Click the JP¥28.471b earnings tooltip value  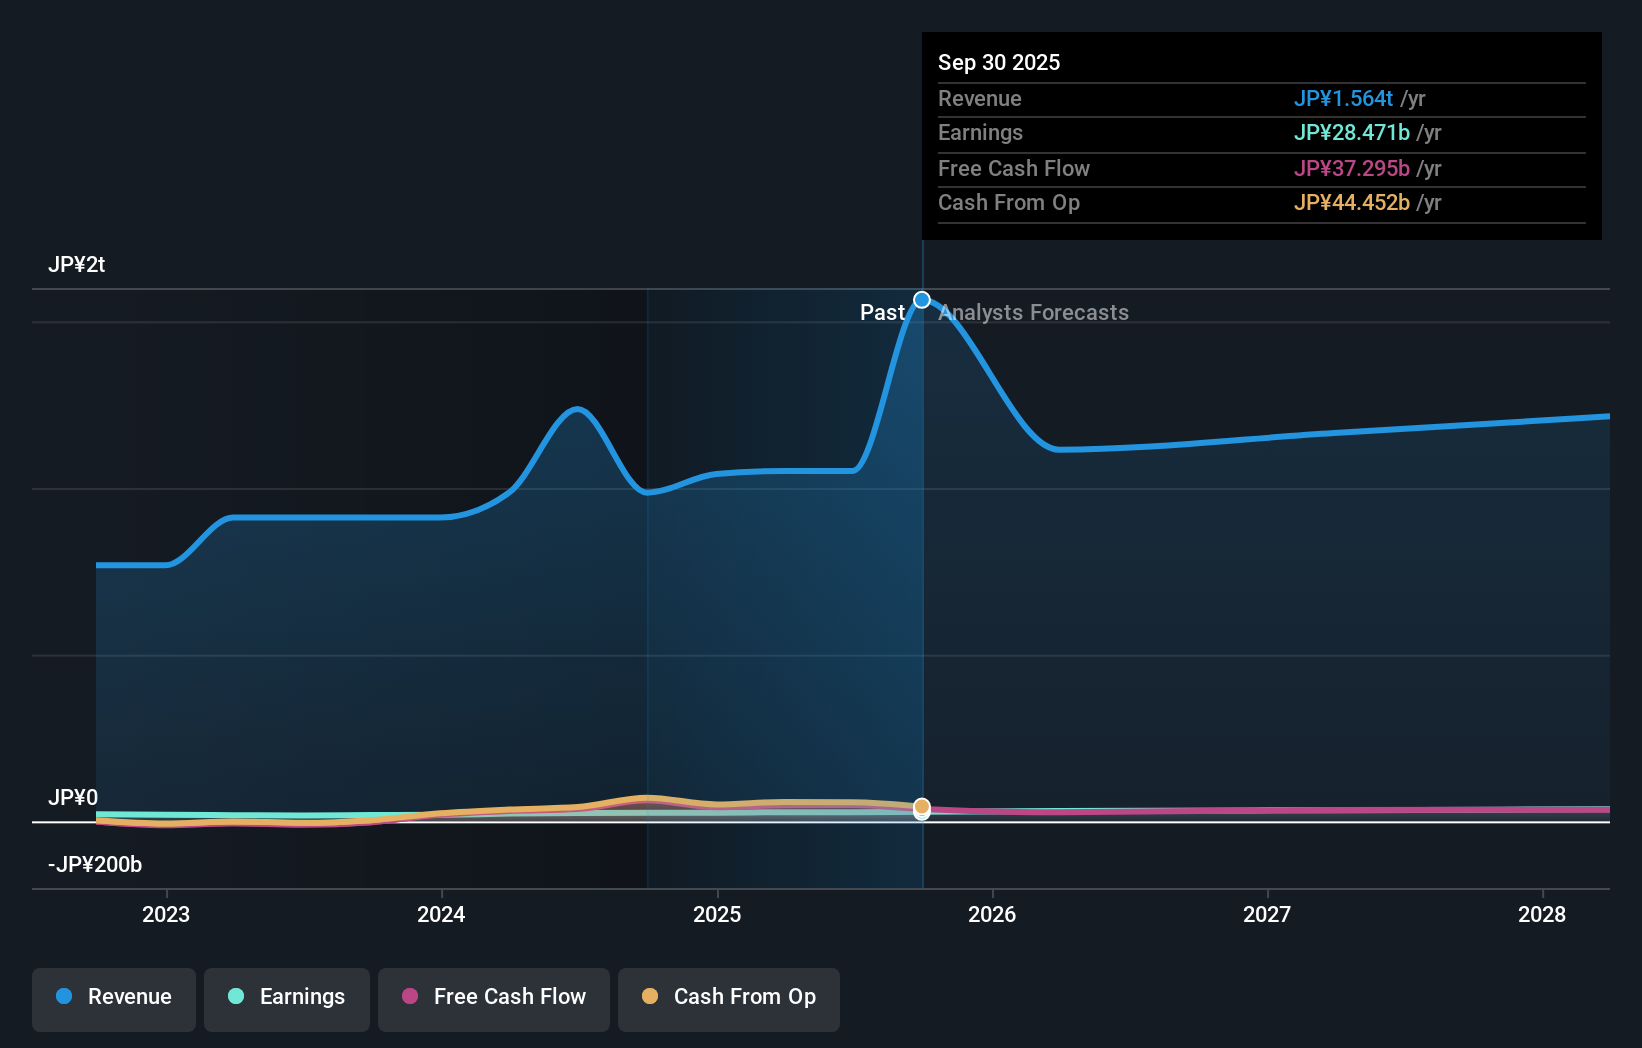1351,133
